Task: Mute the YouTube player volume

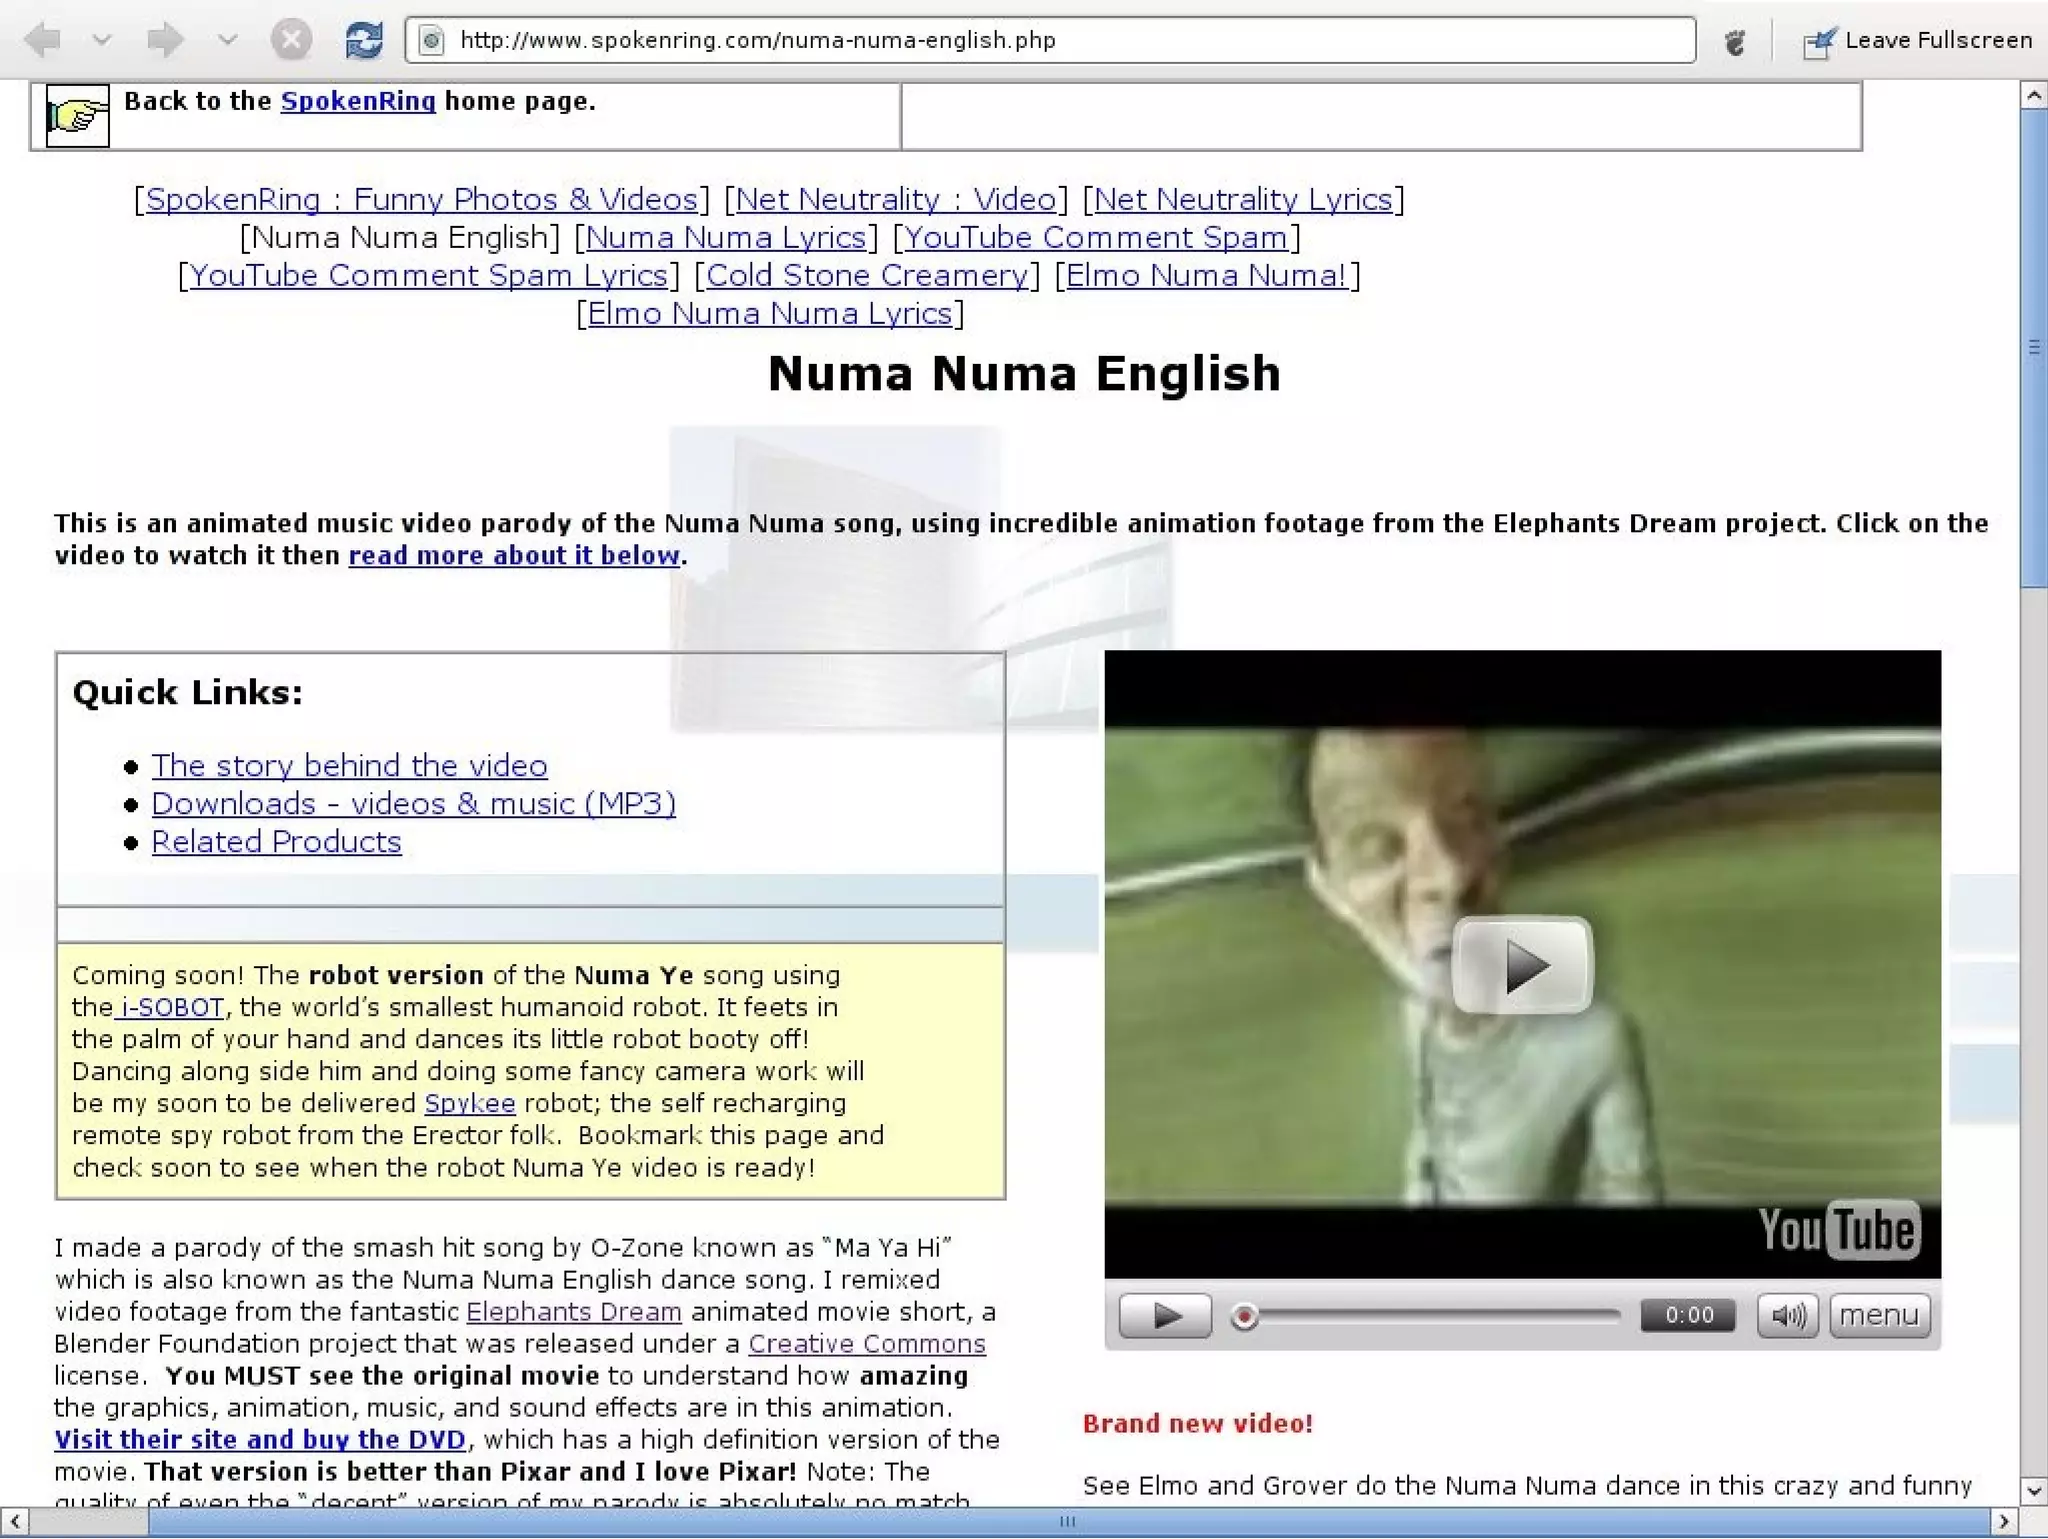Action: pyautogui.click(x=1788, y=1315)
